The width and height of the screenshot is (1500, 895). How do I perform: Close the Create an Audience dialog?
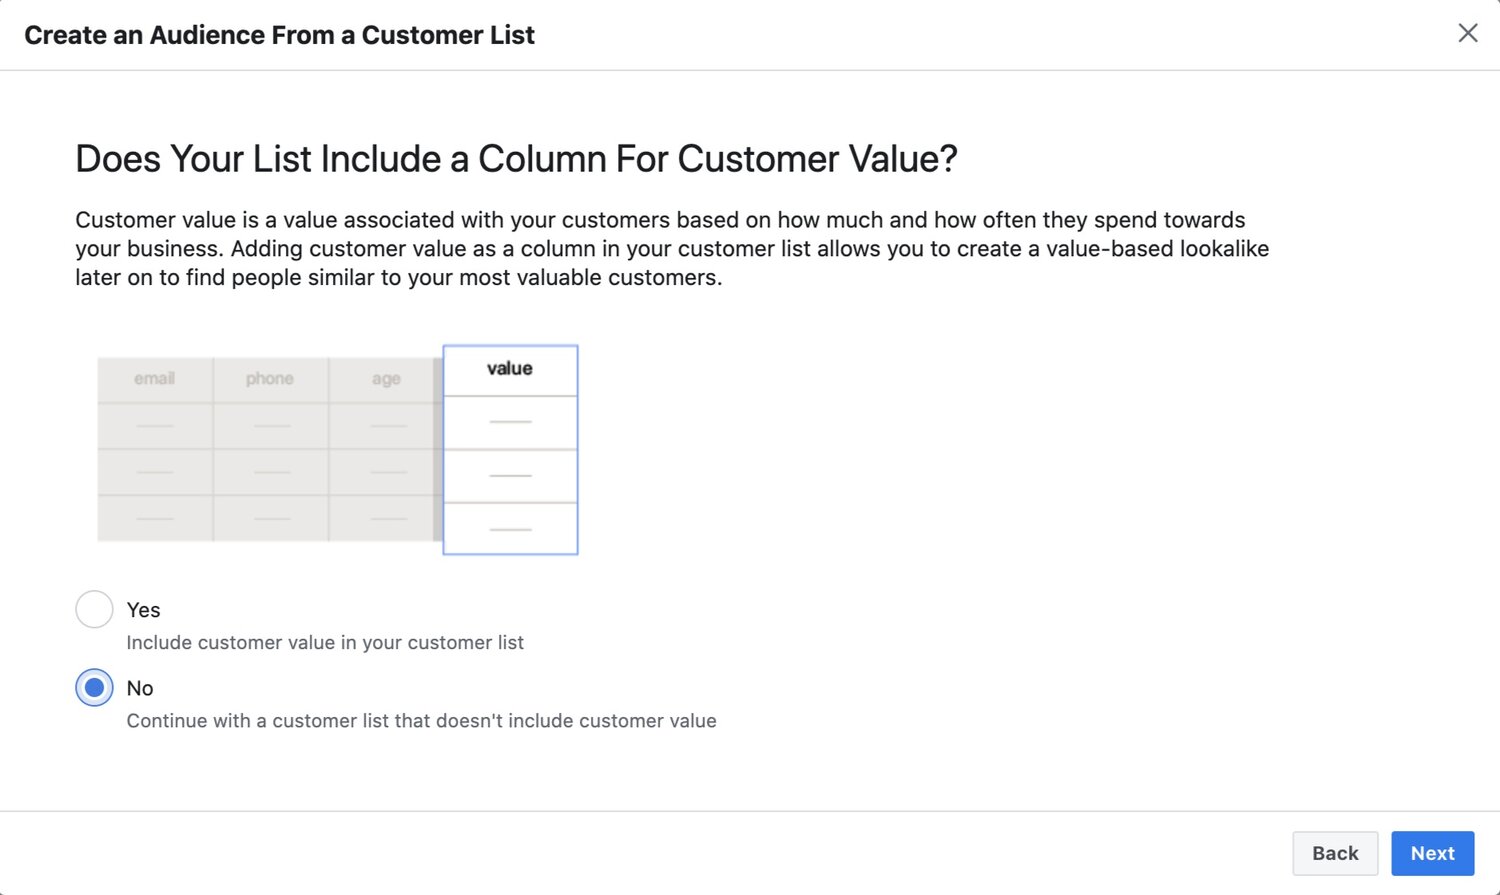[x=1467, y=33]
